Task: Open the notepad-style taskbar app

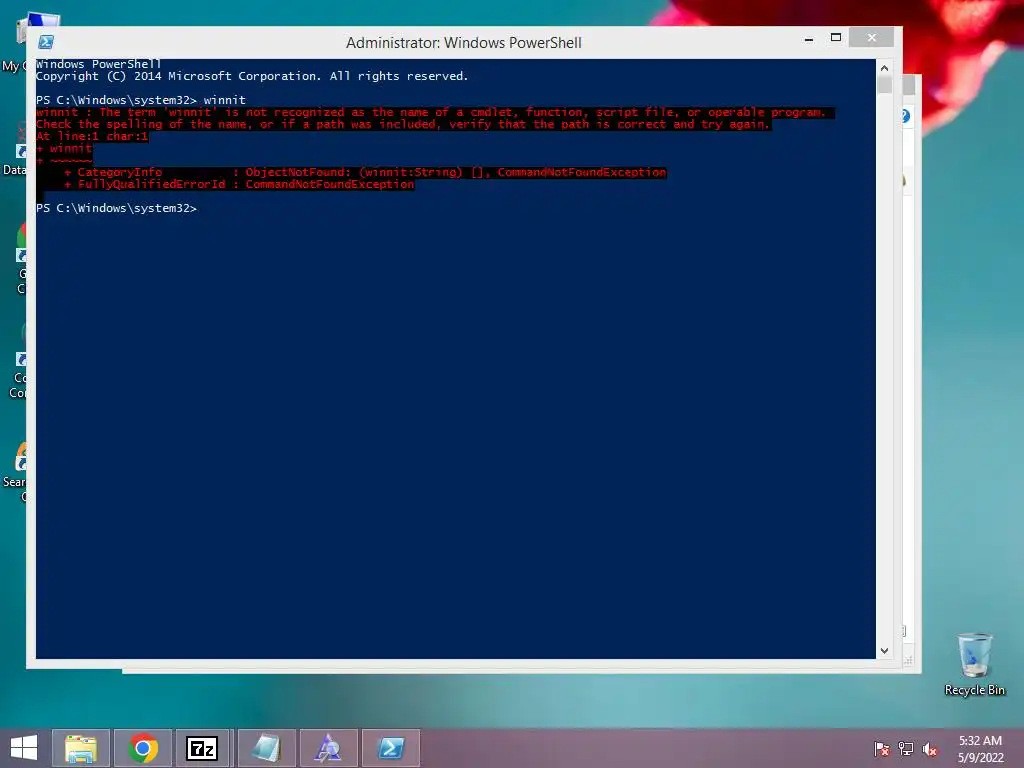Action: click(x=266, y=748)
